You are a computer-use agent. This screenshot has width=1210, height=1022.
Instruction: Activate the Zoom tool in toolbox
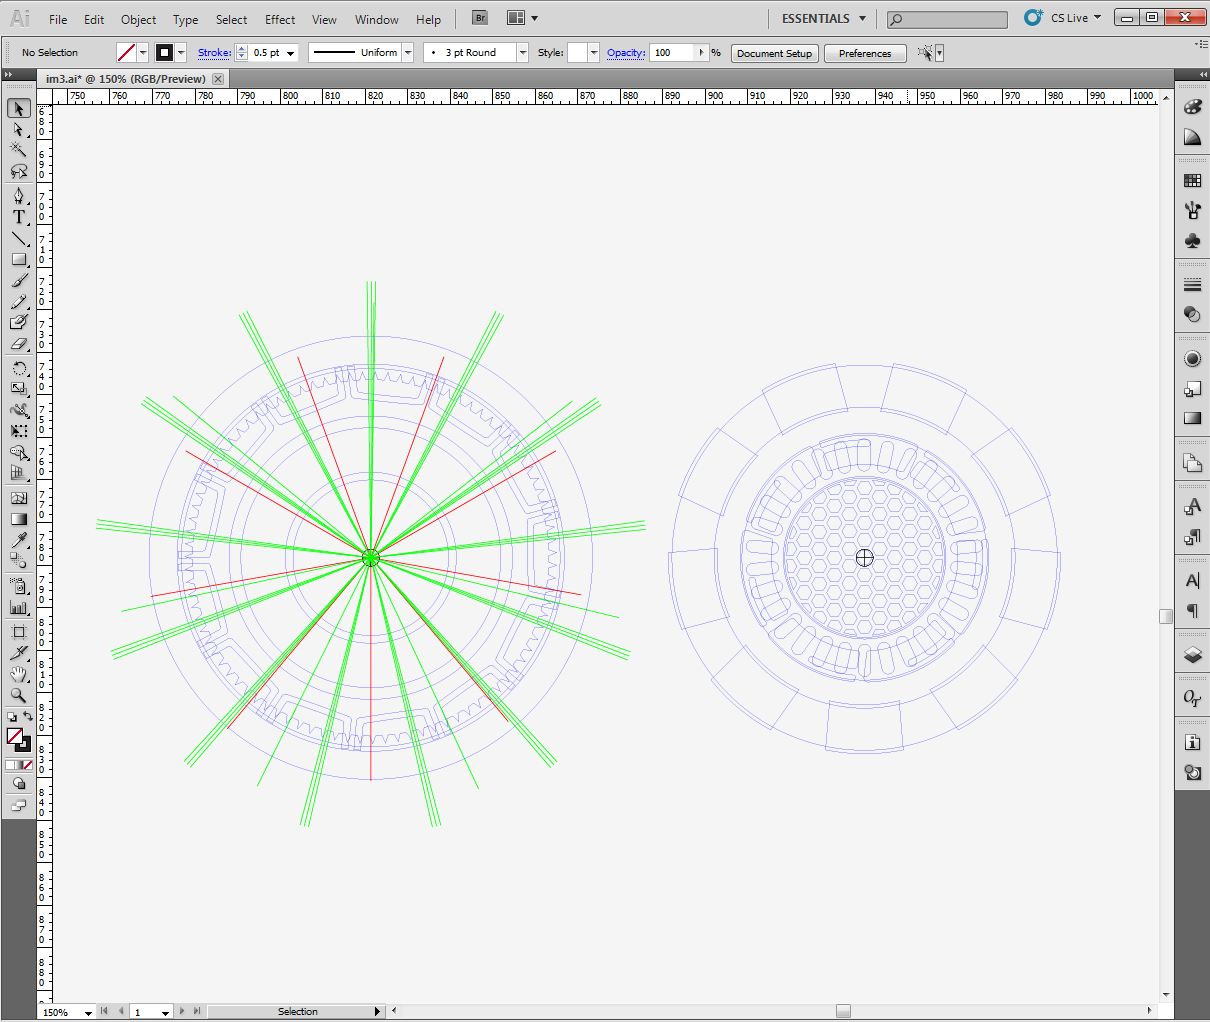19,695
